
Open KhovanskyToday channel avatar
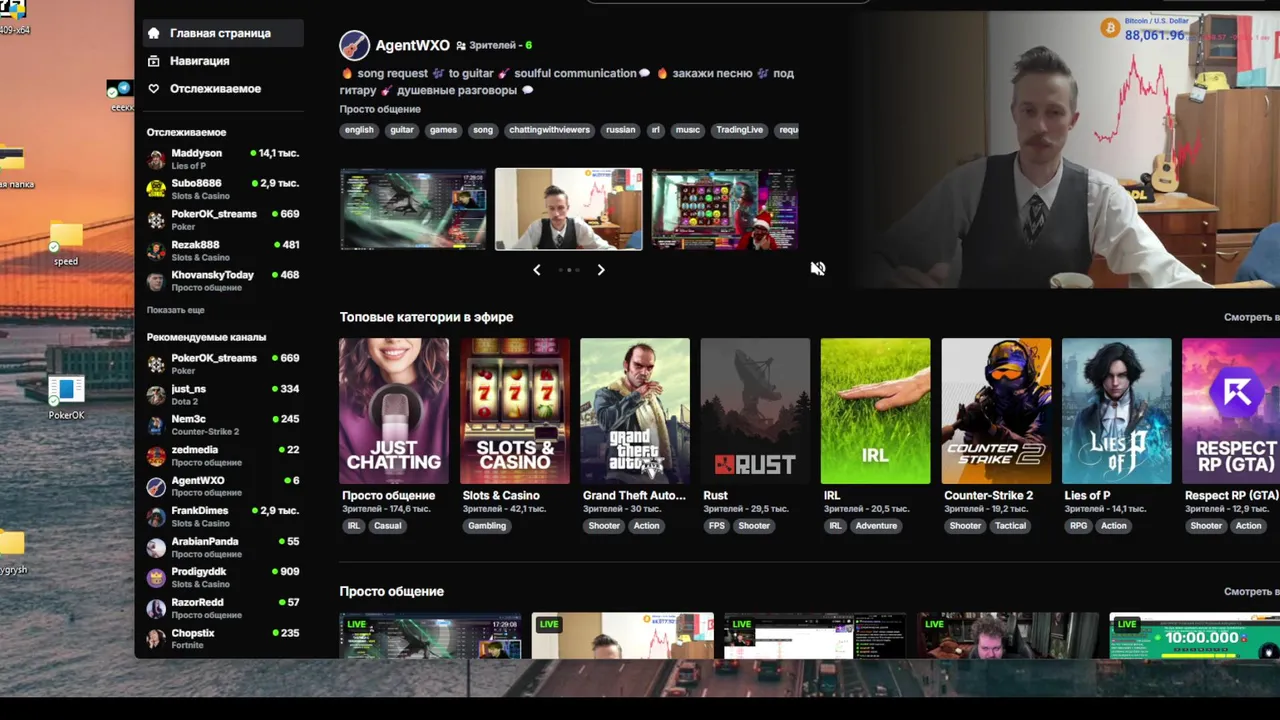click(x=156, y=281)
